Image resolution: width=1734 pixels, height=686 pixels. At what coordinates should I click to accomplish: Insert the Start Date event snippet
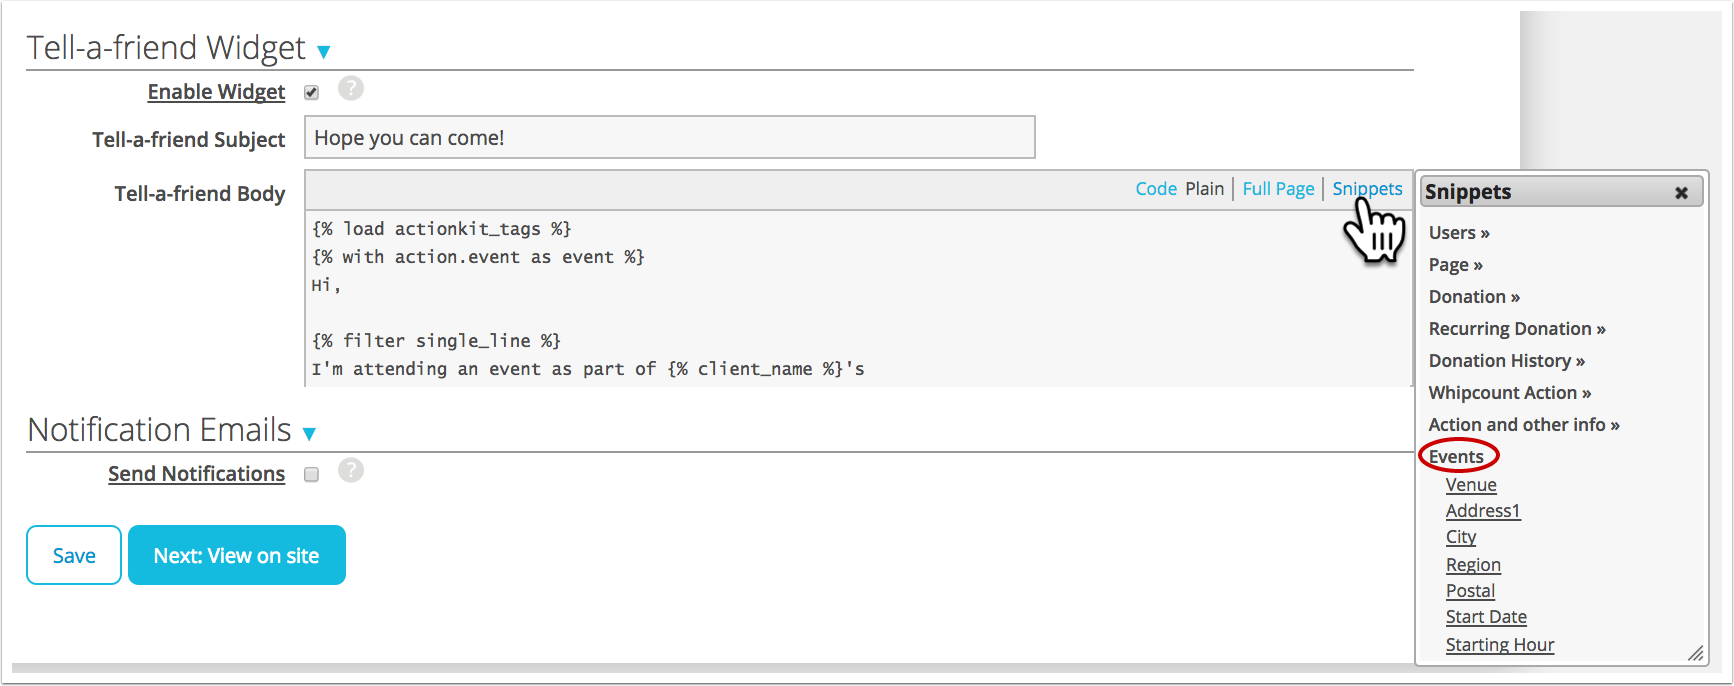(1485, 617)
